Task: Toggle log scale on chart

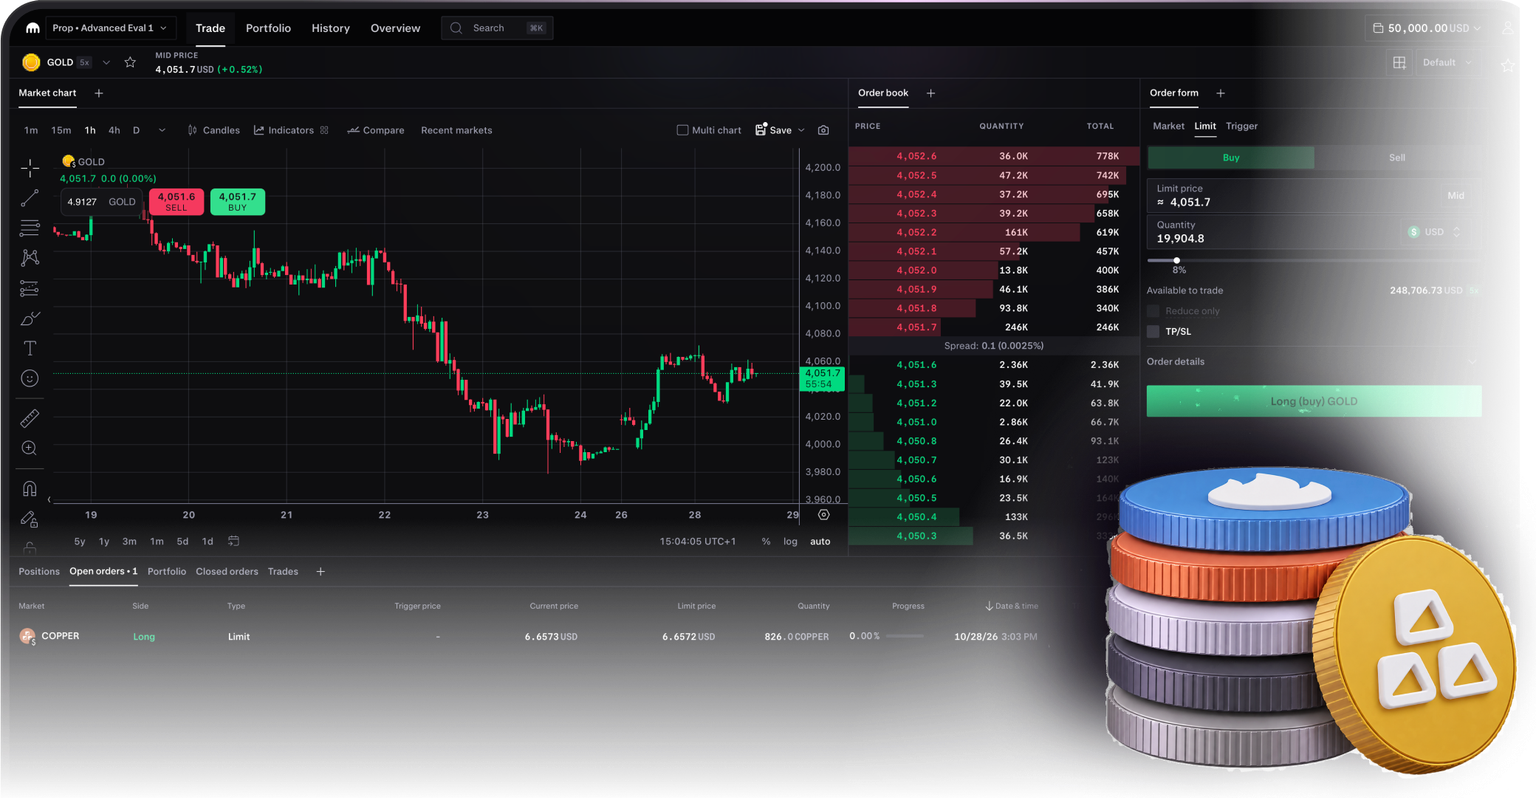Action: 790,541
